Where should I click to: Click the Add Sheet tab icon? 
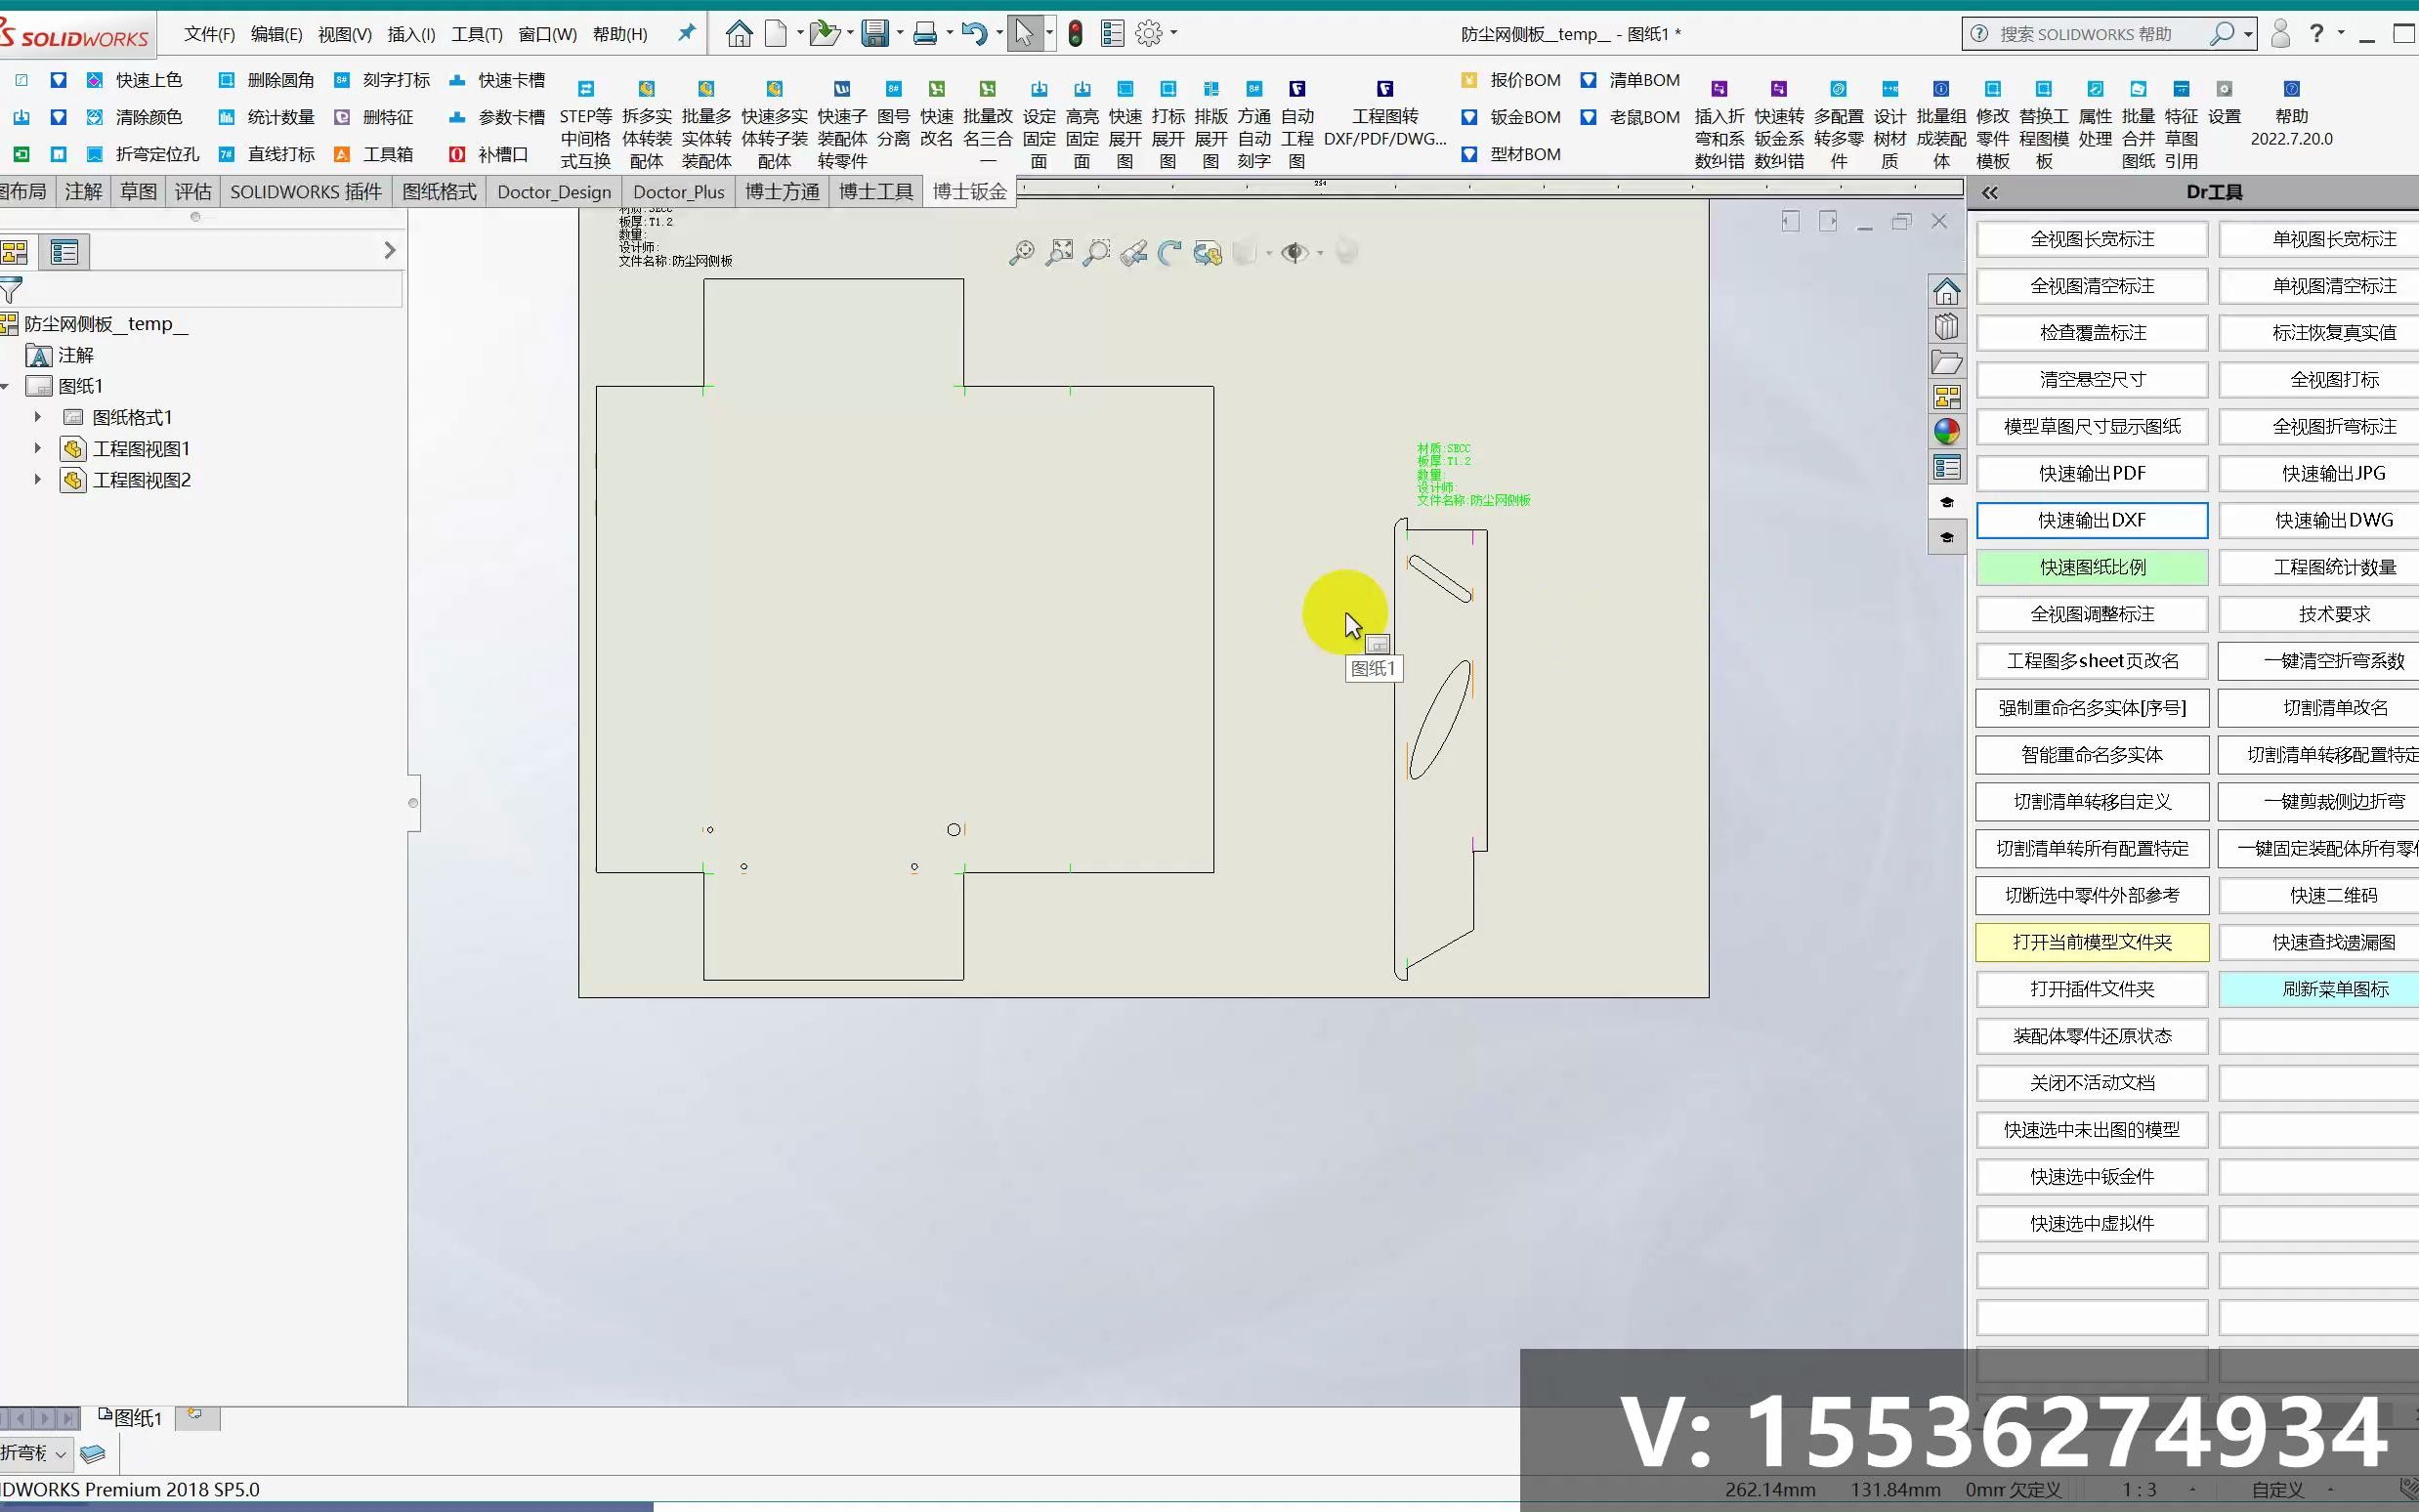pyautogui.click(x=196, y=1417)
